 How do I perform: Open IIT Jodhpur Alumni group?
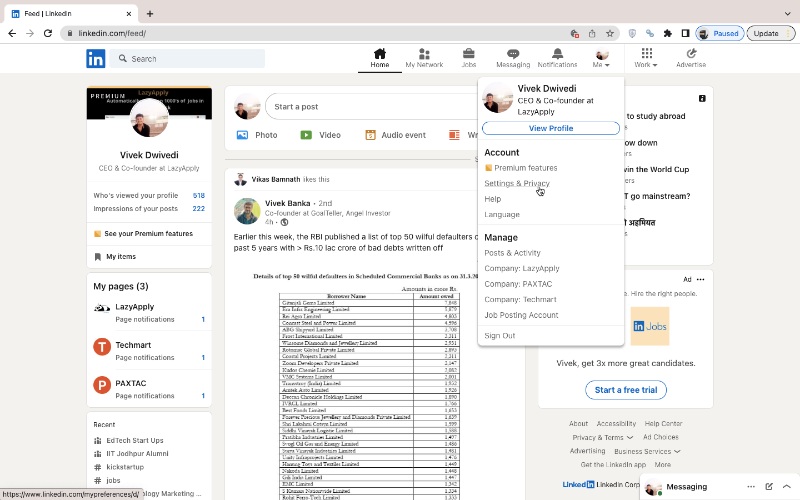[x=137, y=454]
